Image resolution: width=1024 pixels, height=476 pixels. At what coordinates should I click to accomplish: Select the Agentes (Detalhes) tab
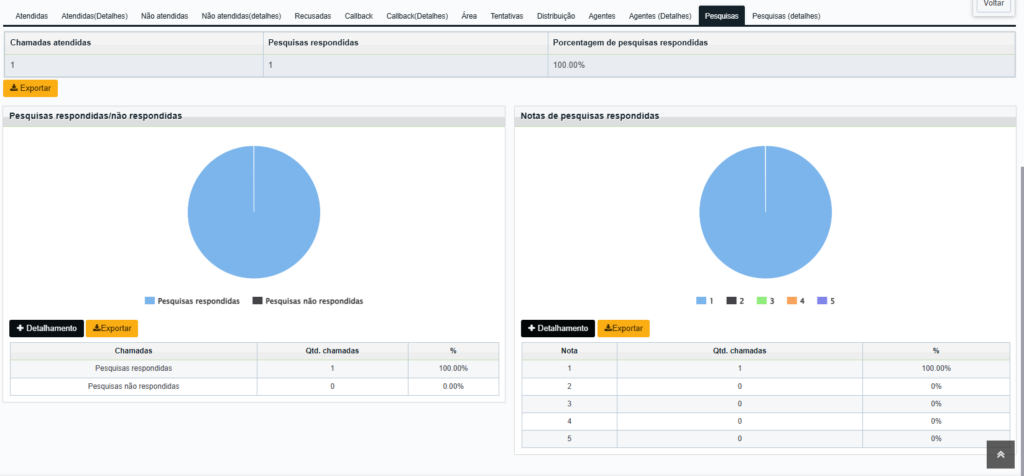[660, 16]
